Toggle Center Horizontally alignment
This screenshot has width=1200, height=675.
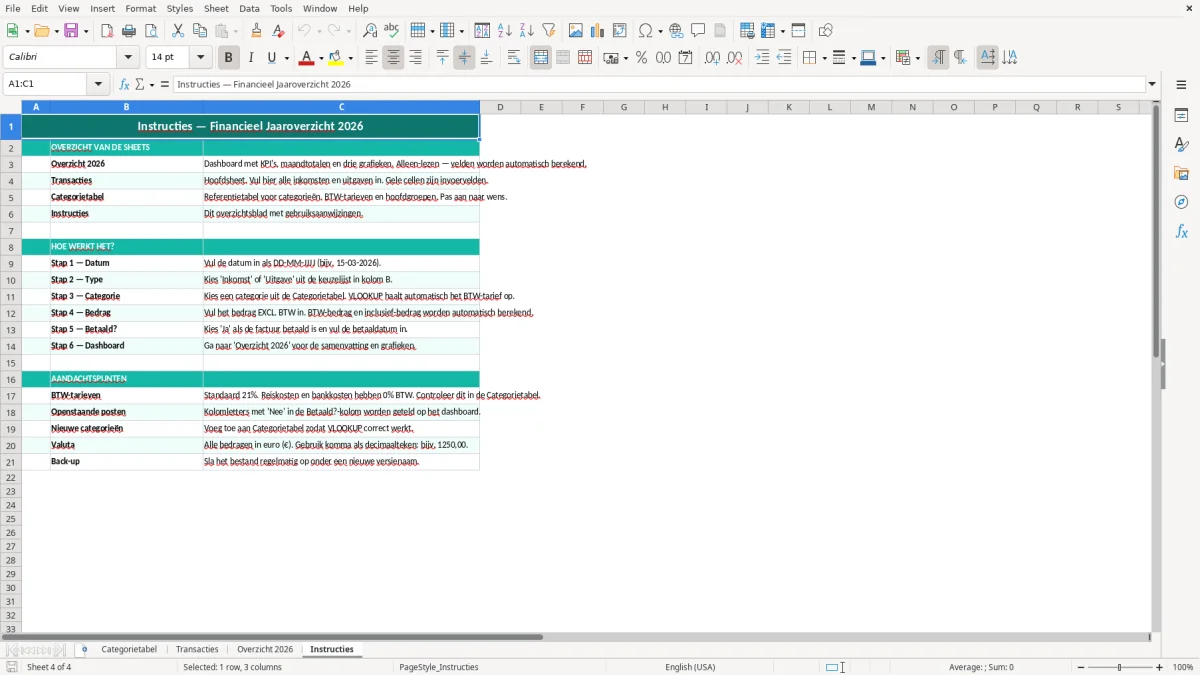point(394,58)
